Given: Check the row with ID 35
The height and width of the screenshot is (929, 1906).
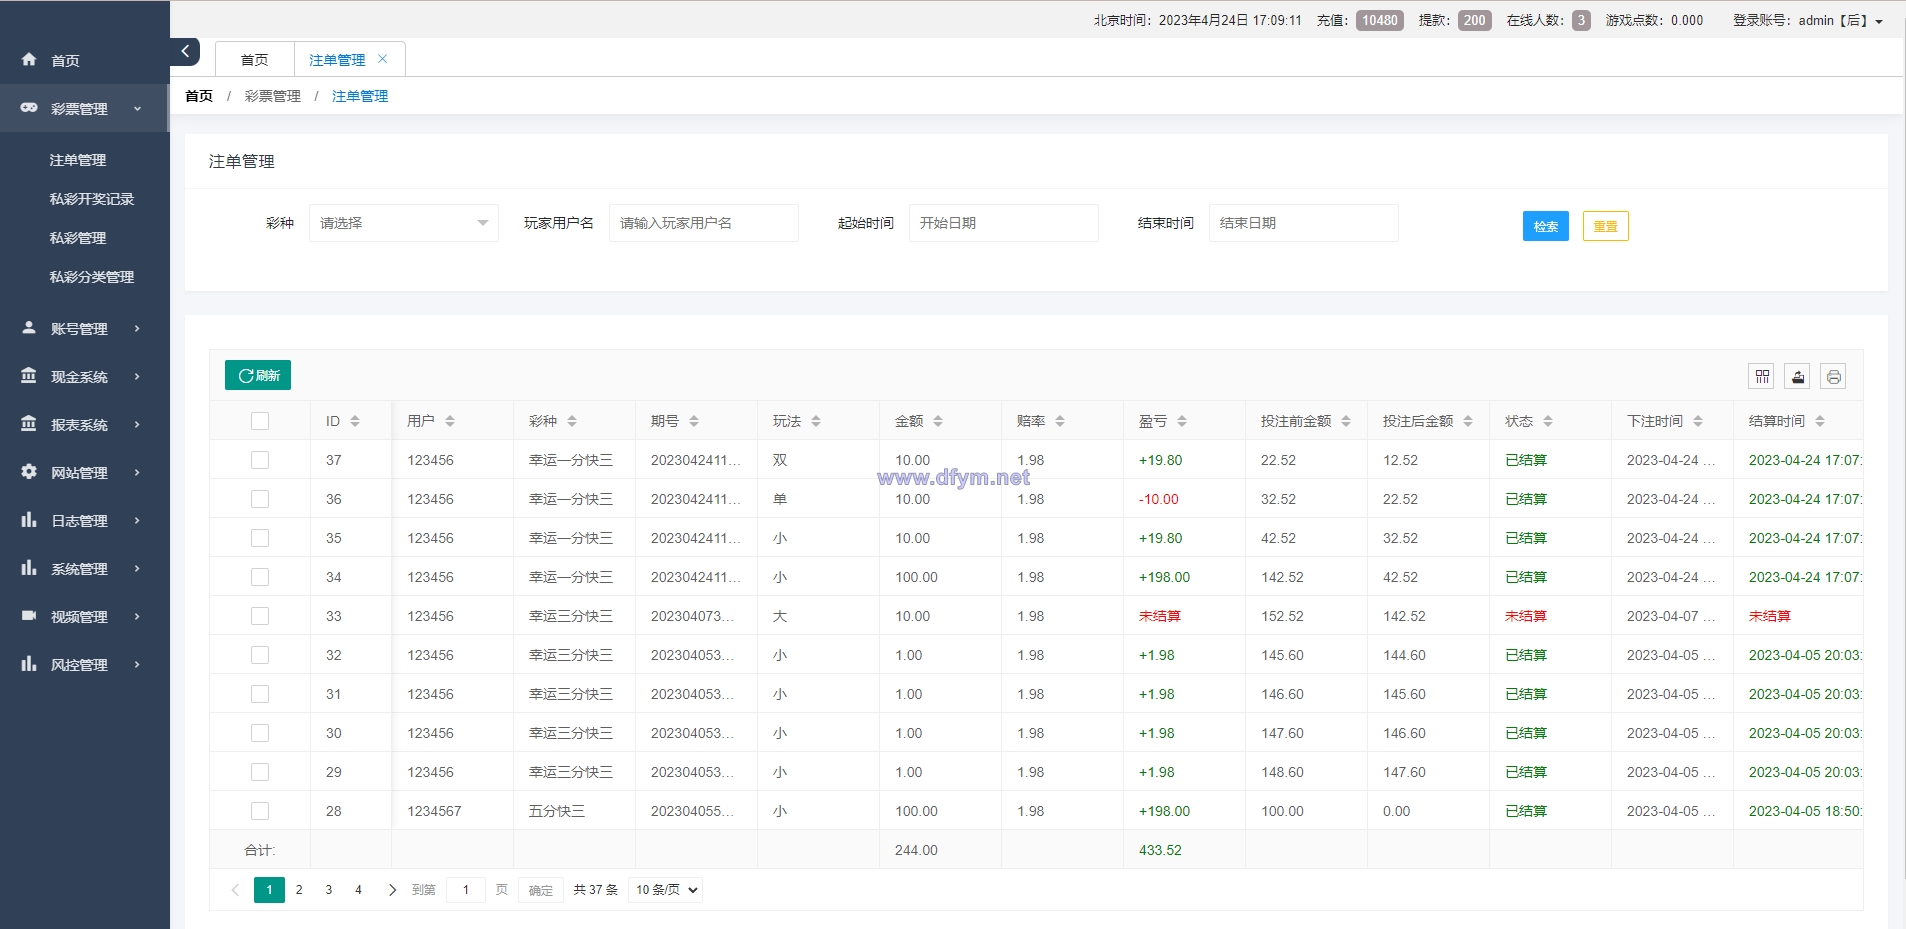Looking at the screenshot, I should tap(260, 538).
